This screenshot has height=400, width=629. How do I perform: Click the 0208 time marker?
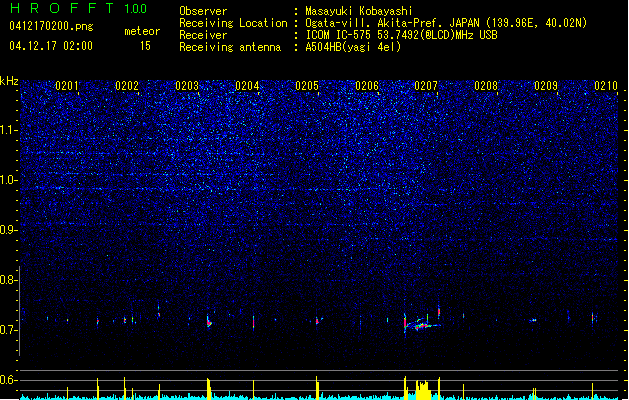pos(486,86)
